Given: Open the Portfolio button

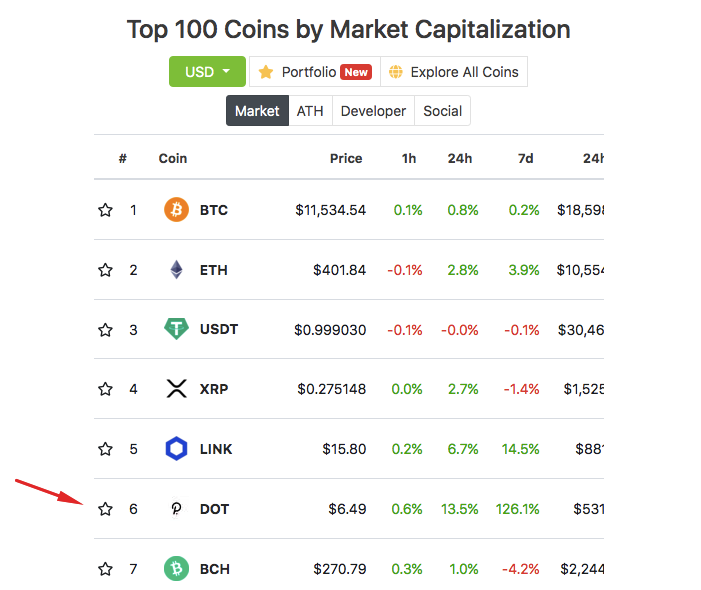Looking at the screenshot, I should point(315,72).
